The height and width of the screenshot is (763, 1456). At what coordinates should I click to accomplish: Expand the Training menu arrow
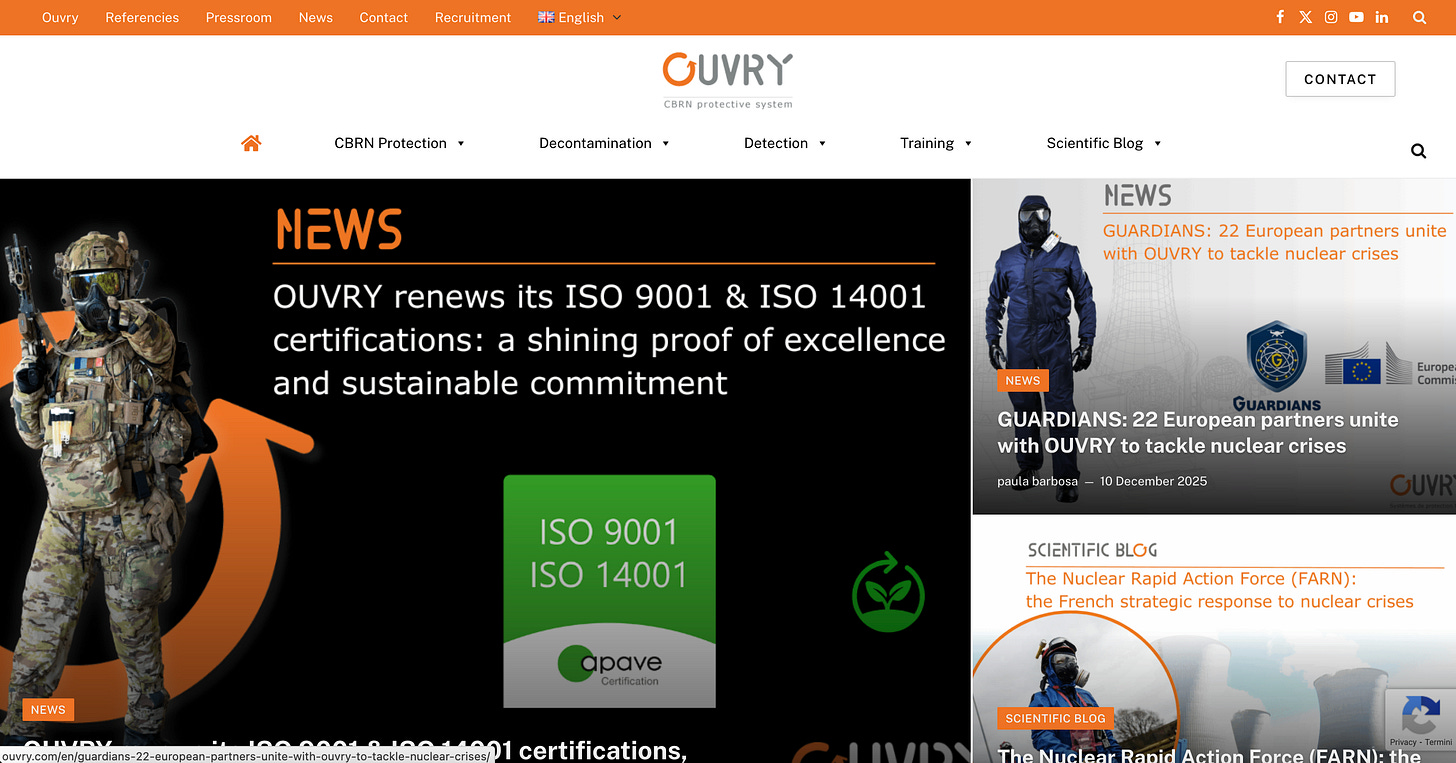pyautogui.click(x=968, y=143)
